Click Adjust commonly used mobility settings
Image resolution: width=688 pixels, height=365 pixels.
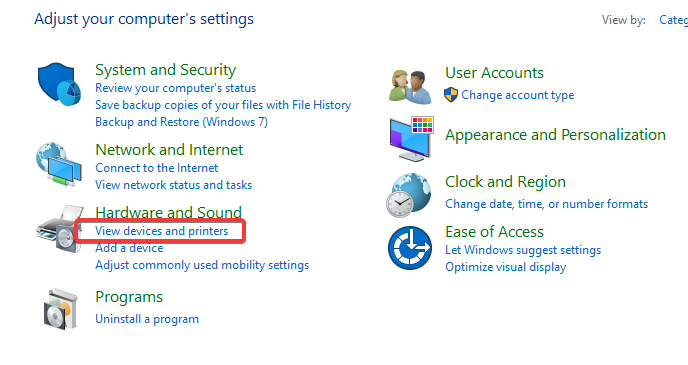point(202,265)
